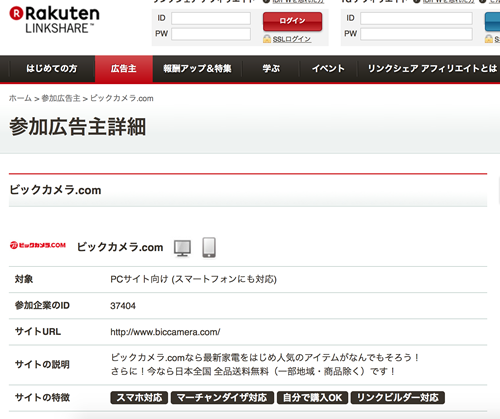Viewport: 500px width, 419px height.
Task: Click the マーチャンダイザ対応 feature badge
Action: tap(222, 398)
